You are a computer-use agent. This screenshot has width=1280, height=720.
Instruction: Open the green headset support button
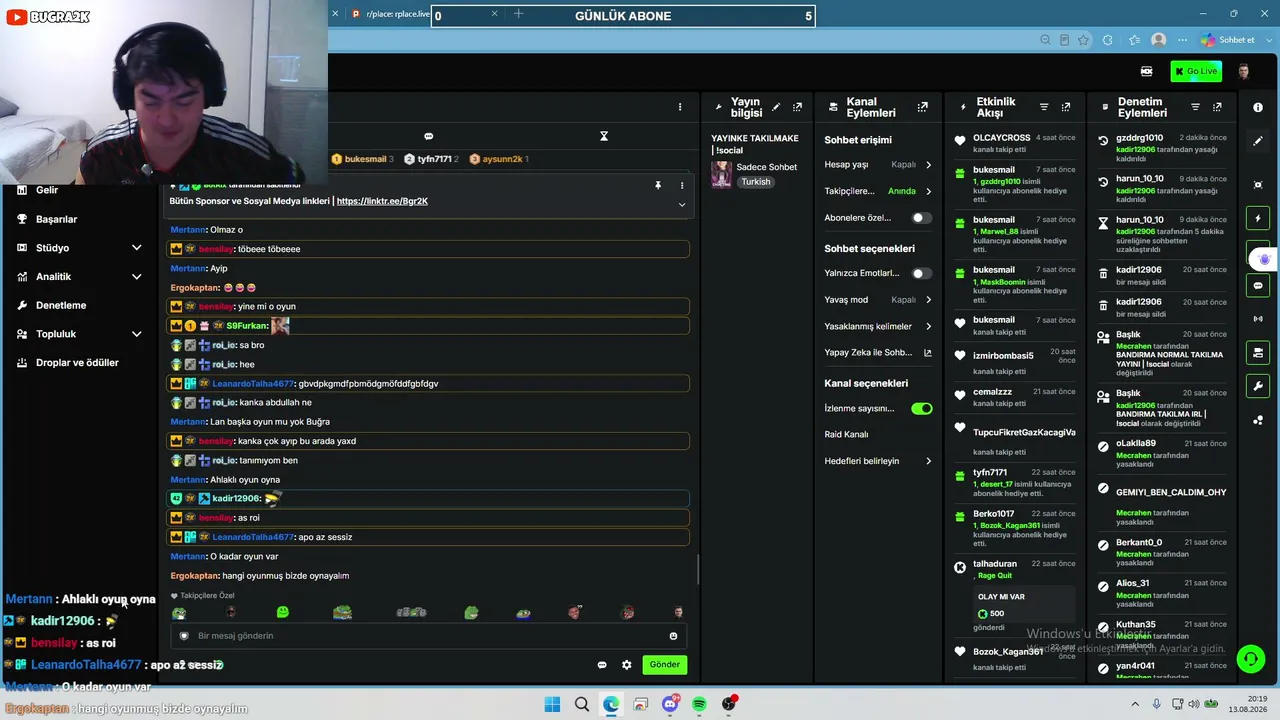coord(1250,658)
